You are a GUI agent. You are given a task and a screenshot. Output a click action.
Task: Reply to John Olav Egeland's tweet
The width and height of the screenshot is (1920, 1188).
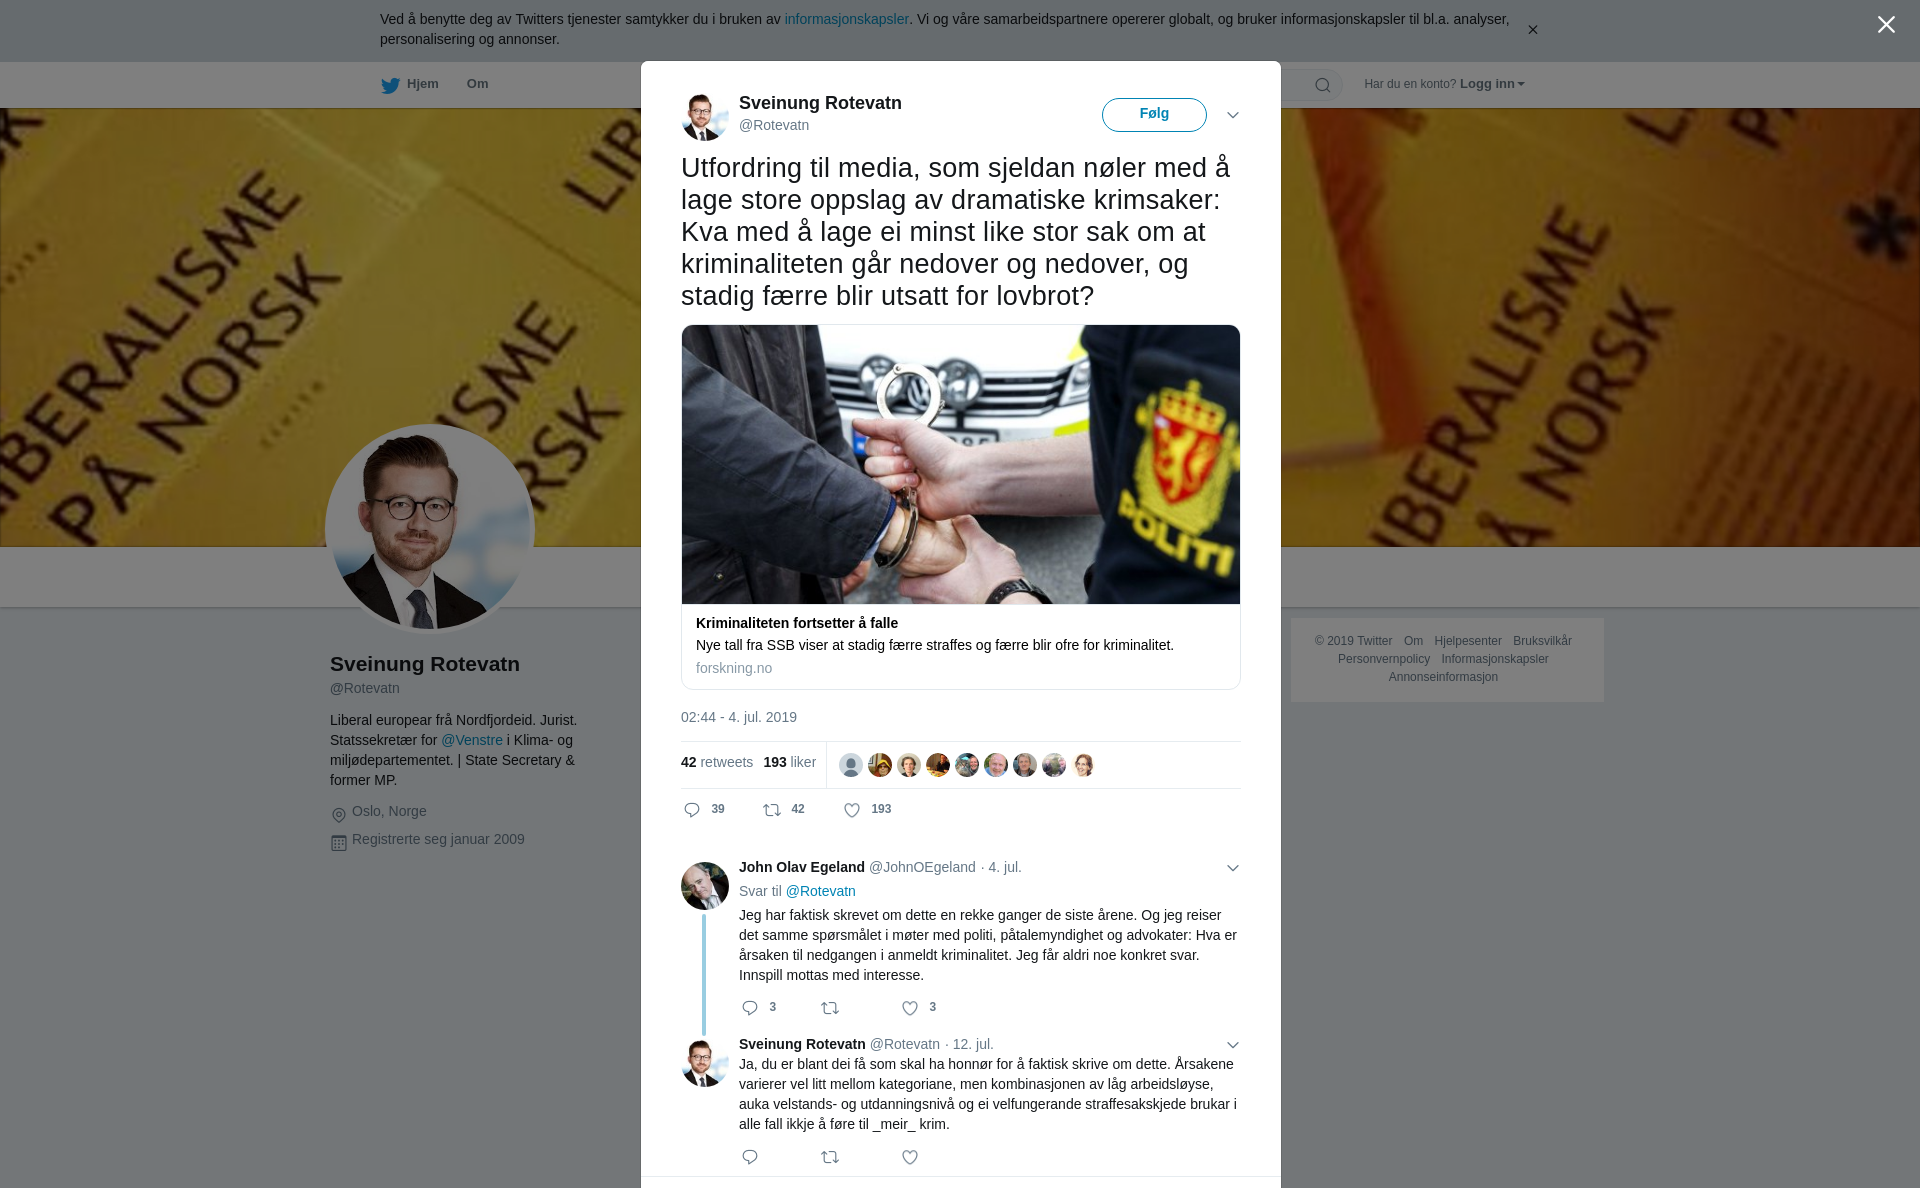click(750, 1008)
